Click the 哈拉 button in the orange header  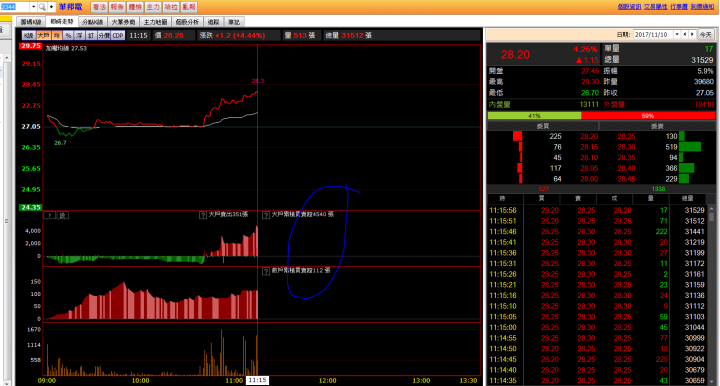pyautogui.click(x=171, y=7)
